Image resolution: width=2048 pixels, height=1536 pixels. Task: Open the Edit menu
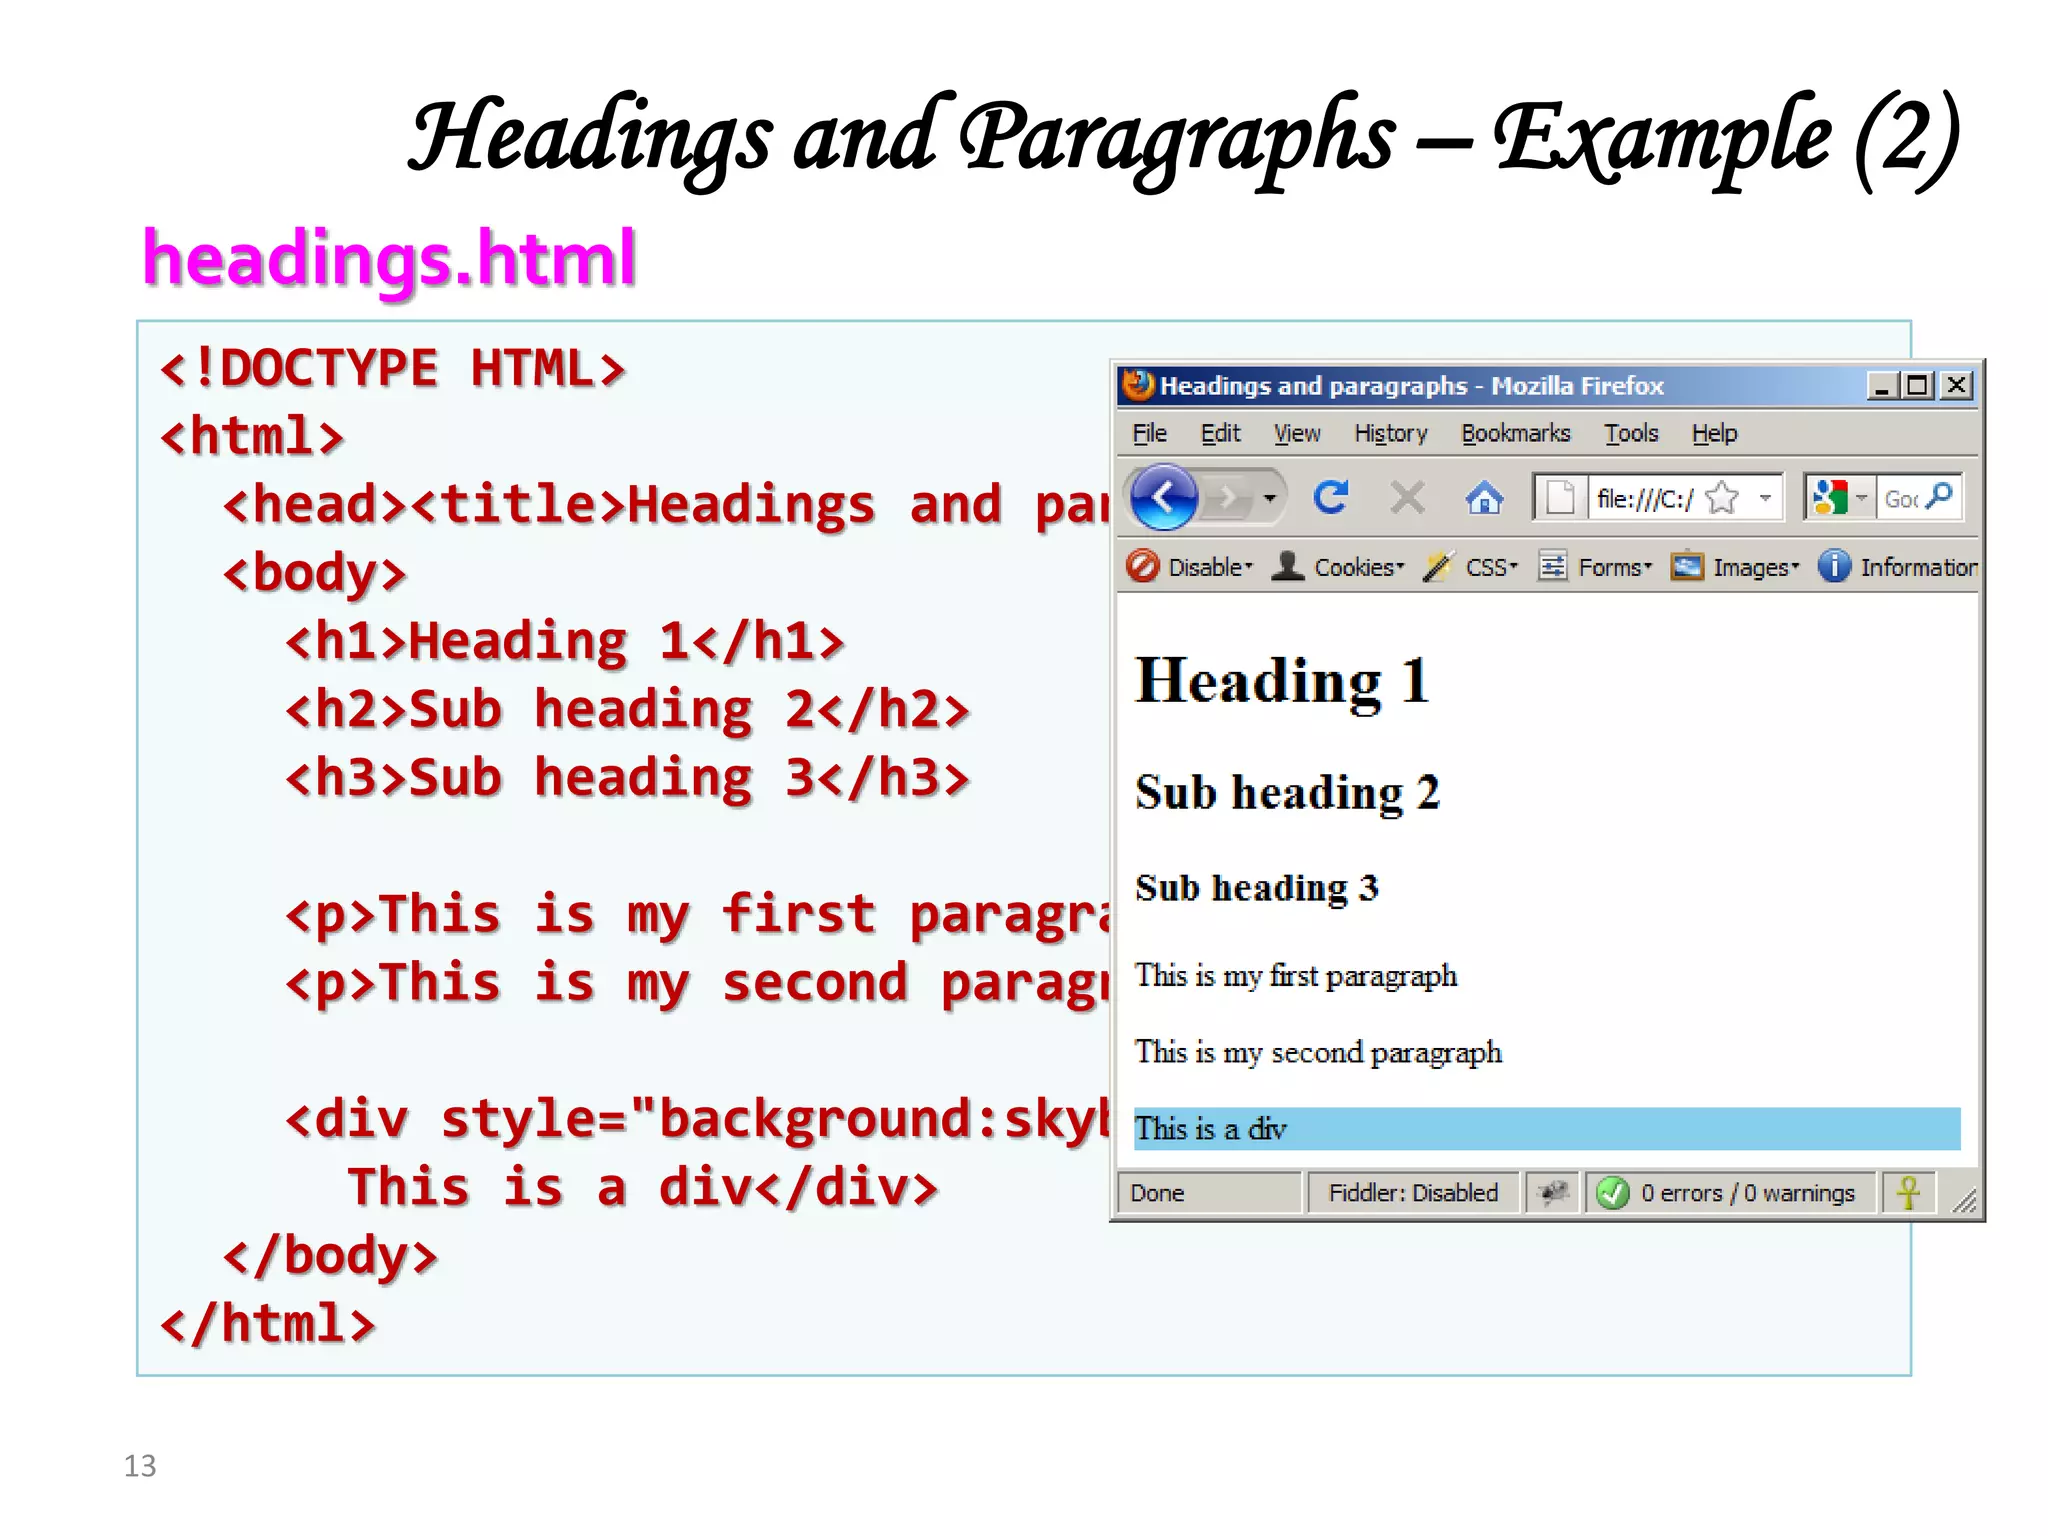[x=1220, y=433]
